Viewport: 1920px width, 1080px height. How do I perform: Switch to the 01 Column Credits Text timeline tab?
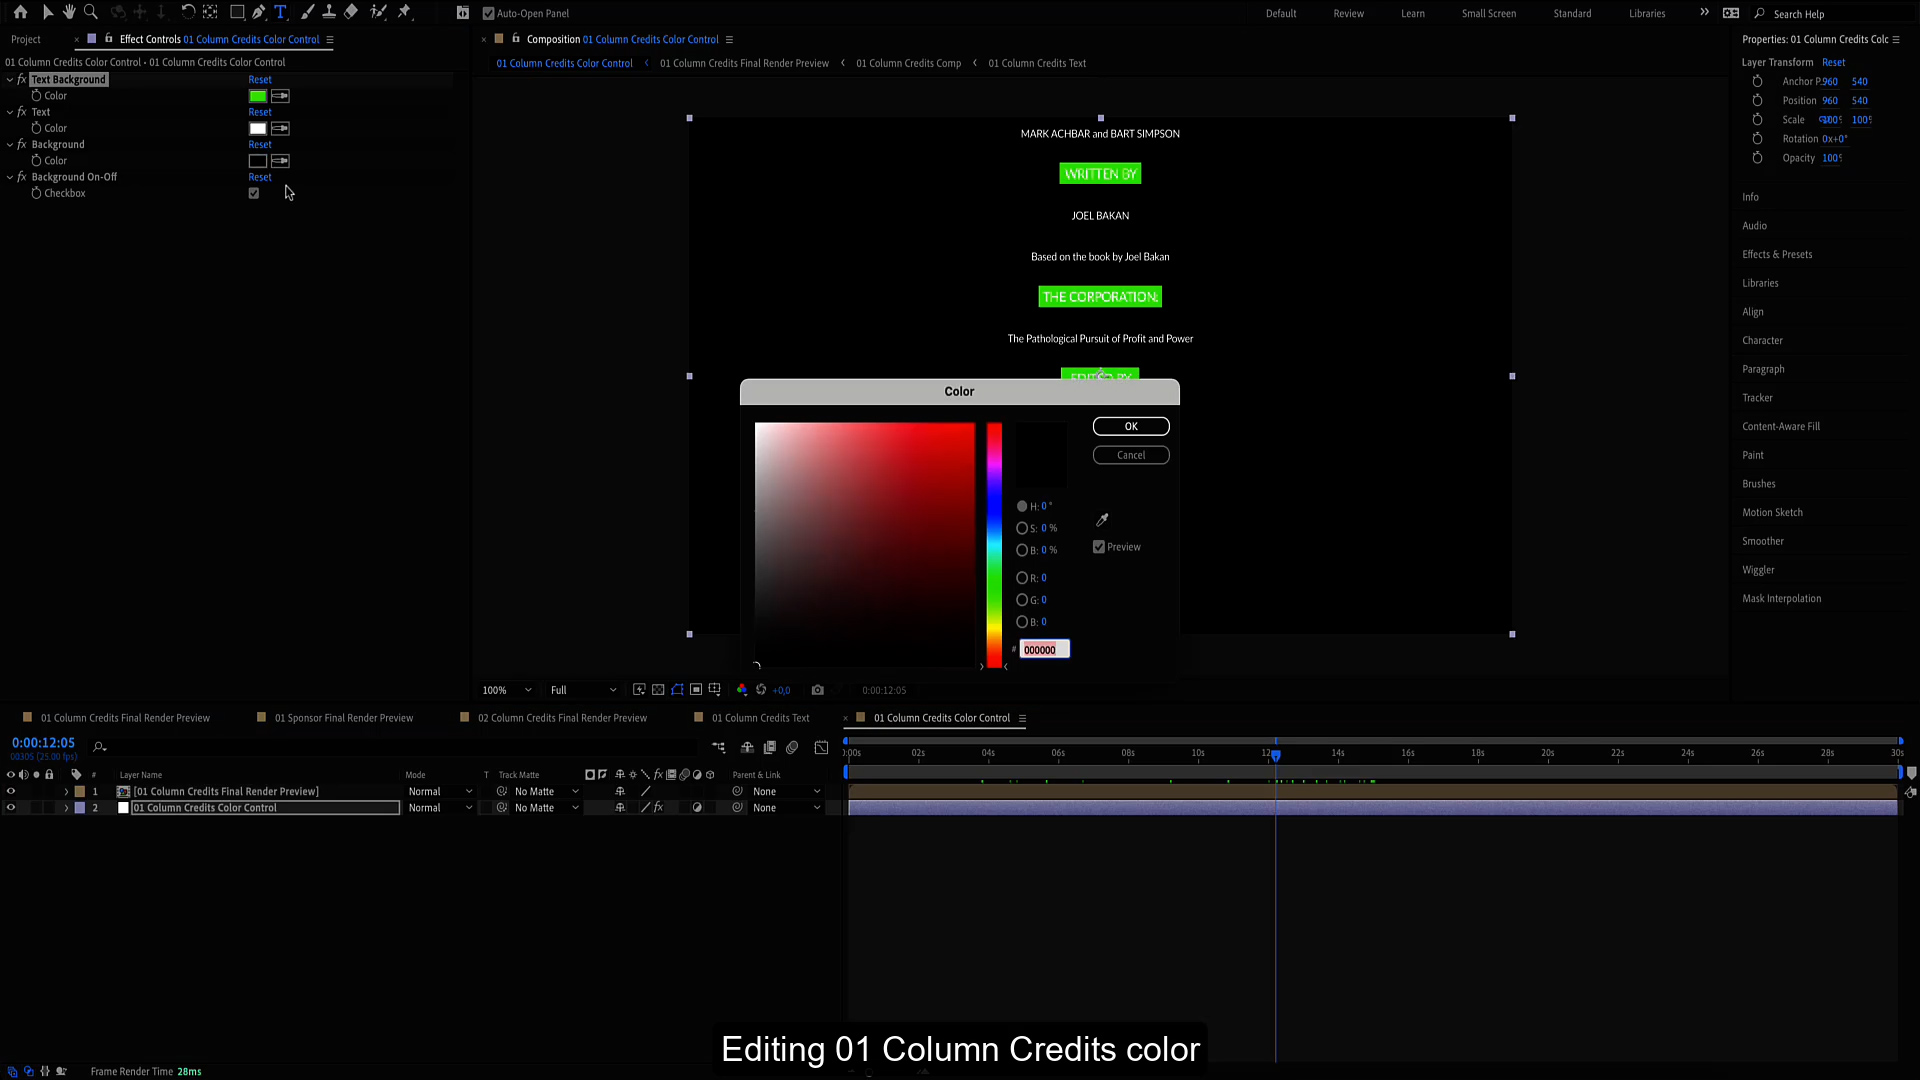pos(760,718)
